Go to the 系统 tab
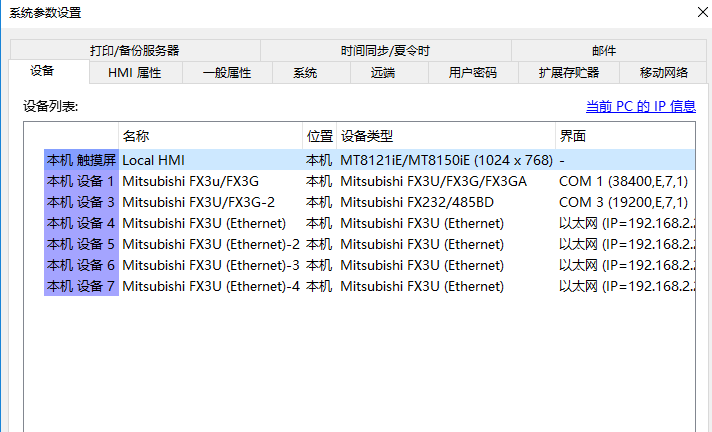712x432 pixels. [x=306, y=72]
